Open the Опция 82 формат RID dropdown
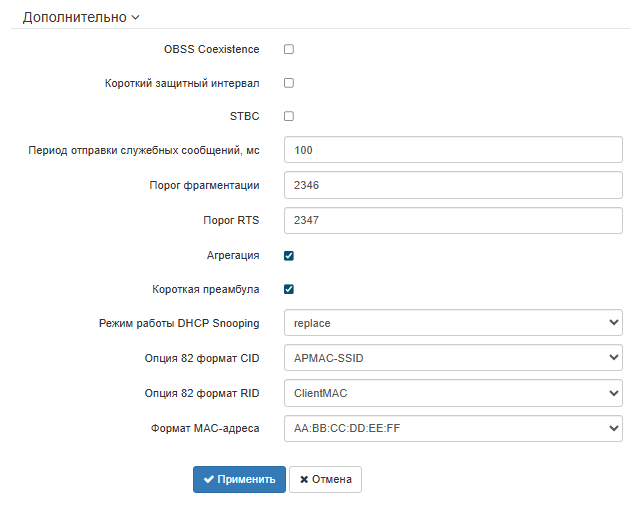 [453, 393]
